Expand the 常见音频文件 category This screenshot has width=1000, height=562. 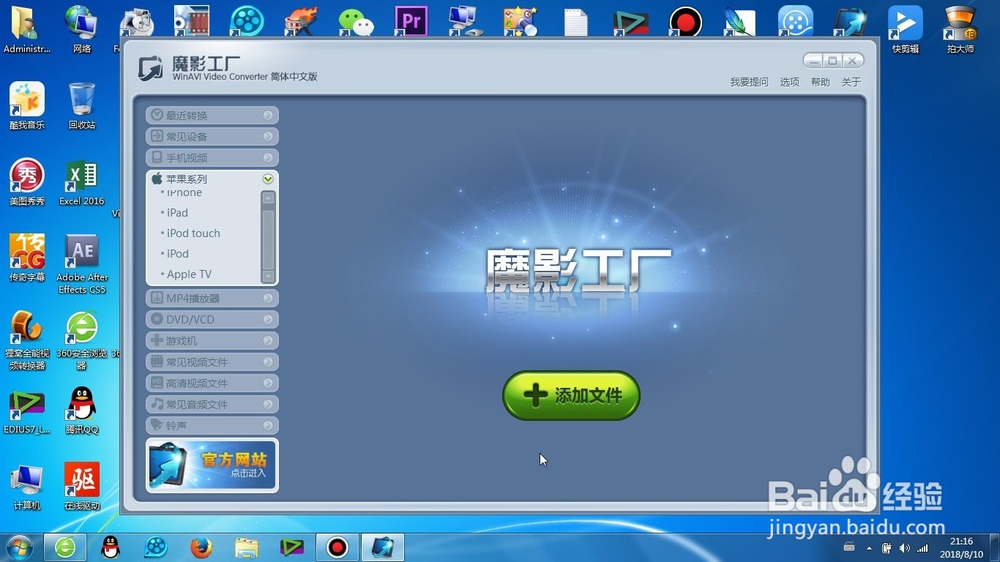pos(212,404)
